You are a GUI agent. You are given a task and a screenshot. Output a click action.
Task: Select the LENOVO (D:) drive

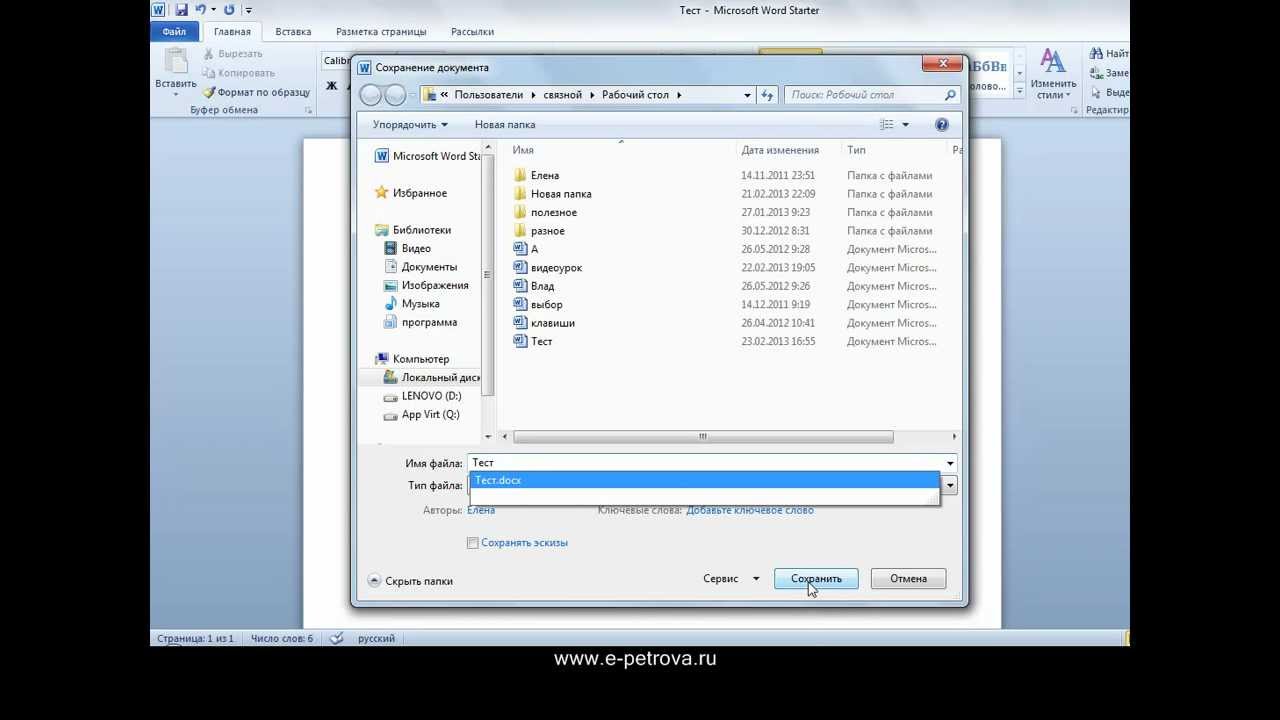click(422, 396)
